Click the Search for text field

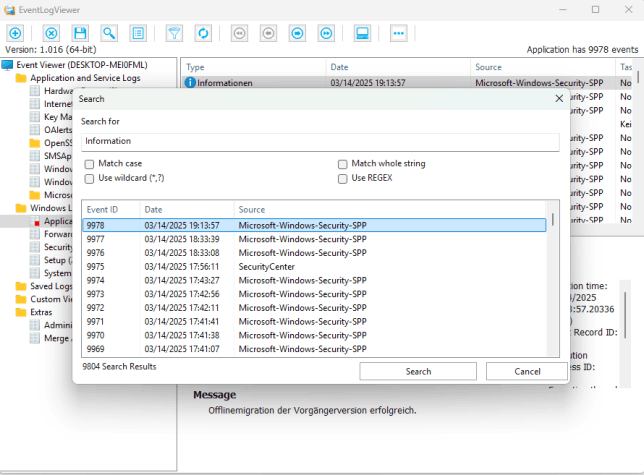320,141
